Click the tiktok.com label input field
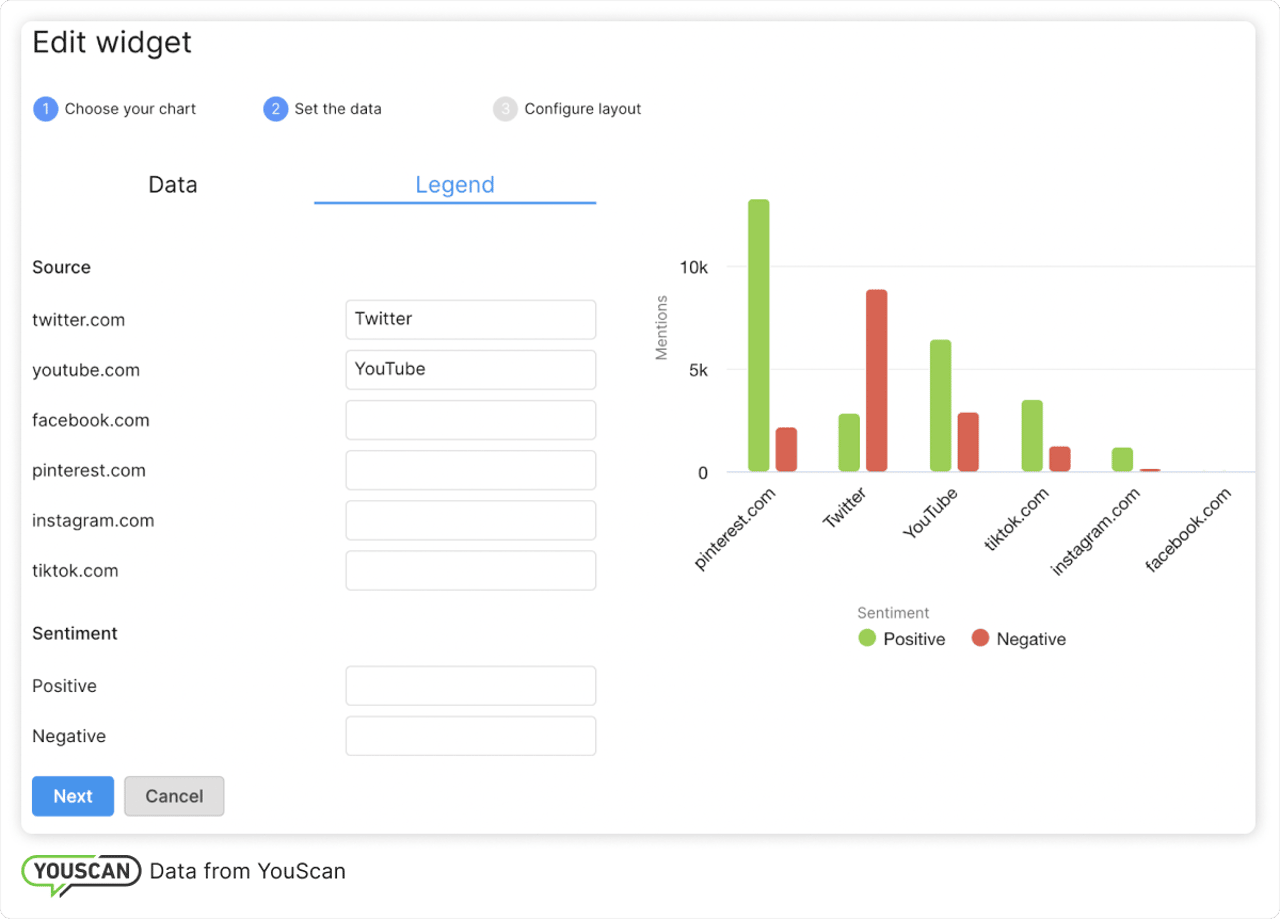Screen dimensions: 1280x919 coord(471,570)
